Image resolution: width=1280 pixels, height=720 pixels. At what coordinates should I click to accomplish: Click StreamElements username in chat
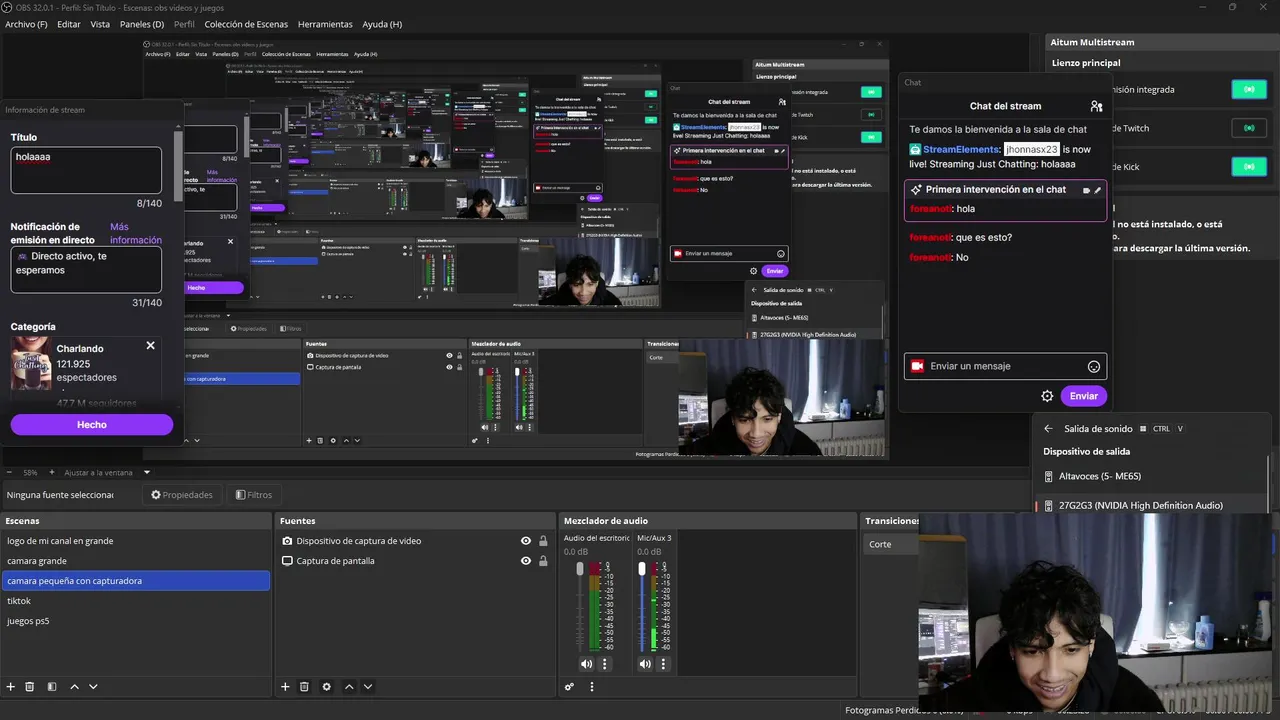tap(962, 149)
